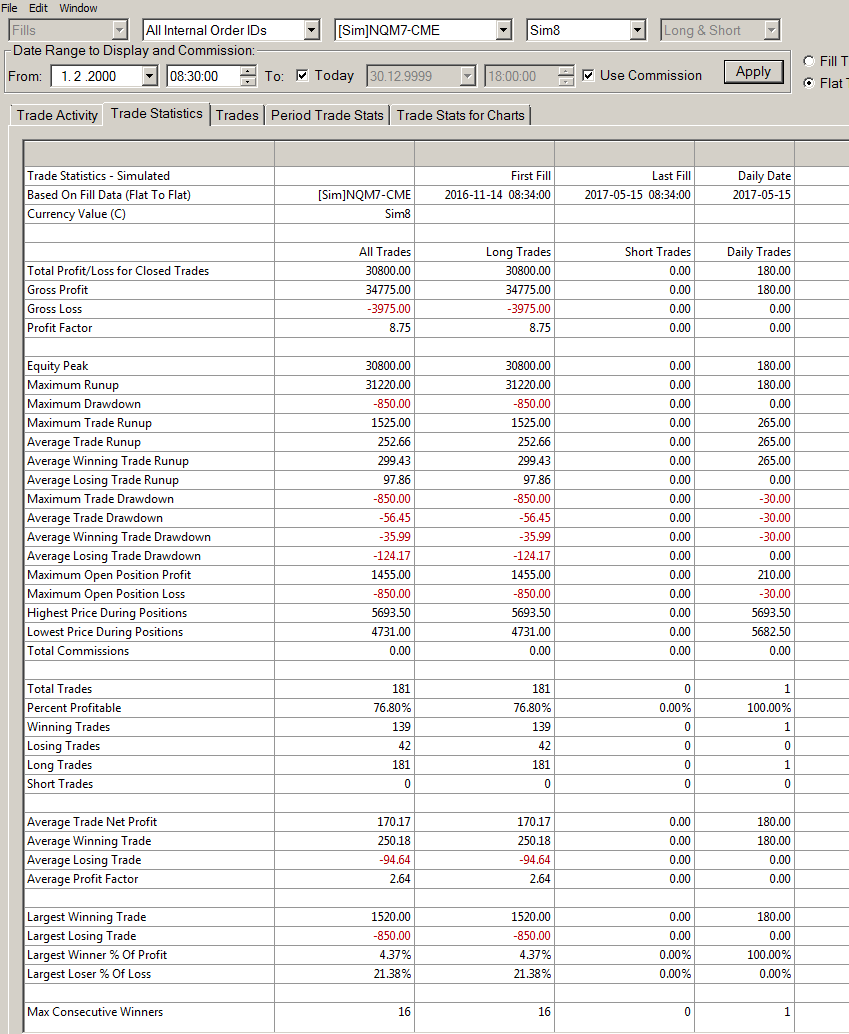
Task: Click the 'Highest Price During Positions' row label
Action: coord(107,613)
